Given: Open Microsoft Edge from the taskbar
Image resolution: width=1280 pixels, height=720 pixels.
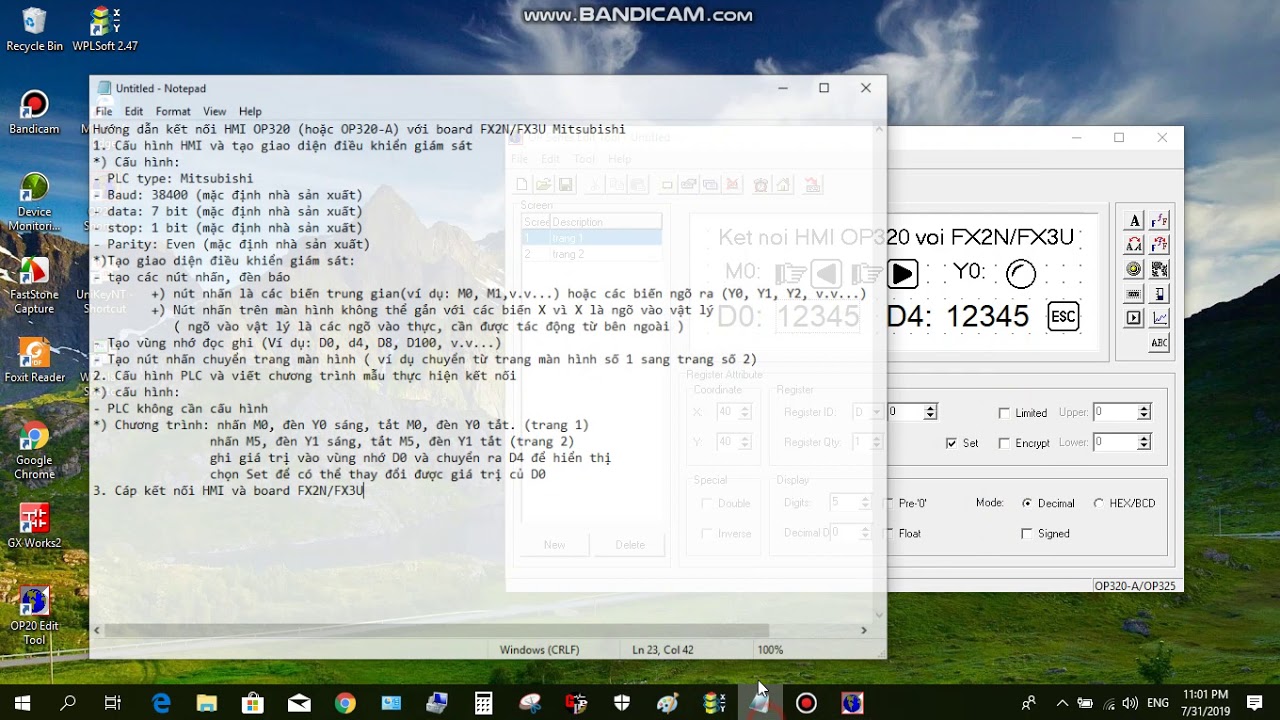Looking at the screenshot, I should [161, 703].
